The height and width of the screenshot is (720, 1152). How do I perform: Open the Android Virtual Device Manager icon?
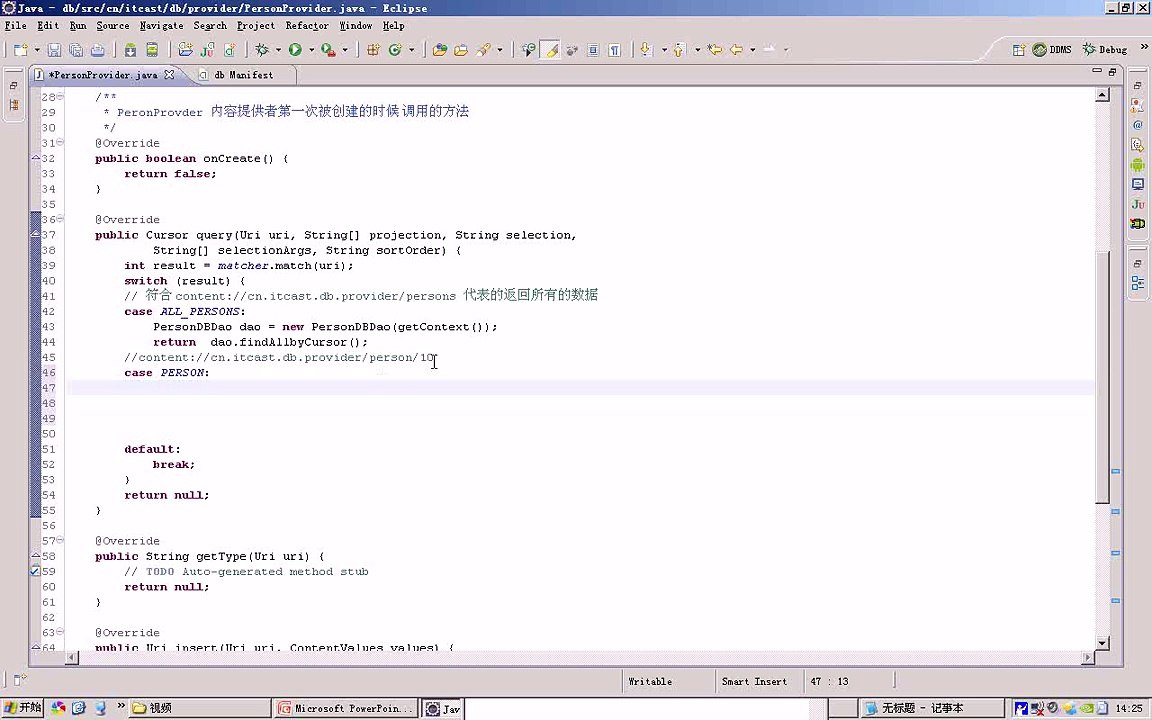point(152,50)
